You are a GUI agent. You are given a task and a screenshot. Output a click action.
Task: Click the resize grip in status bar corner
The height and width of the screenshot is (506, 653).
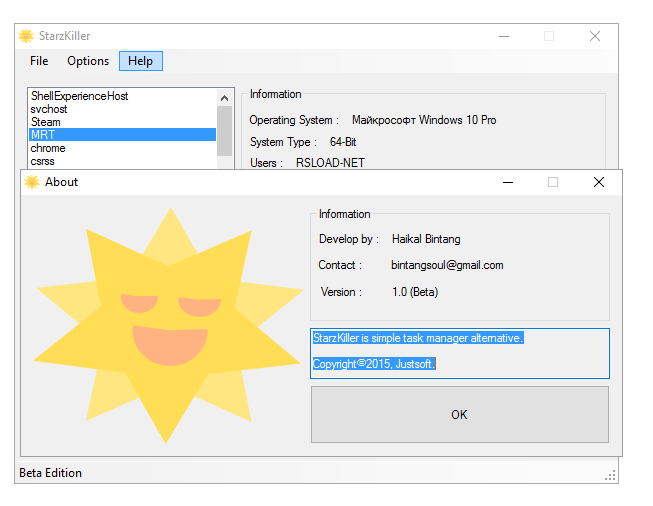click(x=611, y=476)
